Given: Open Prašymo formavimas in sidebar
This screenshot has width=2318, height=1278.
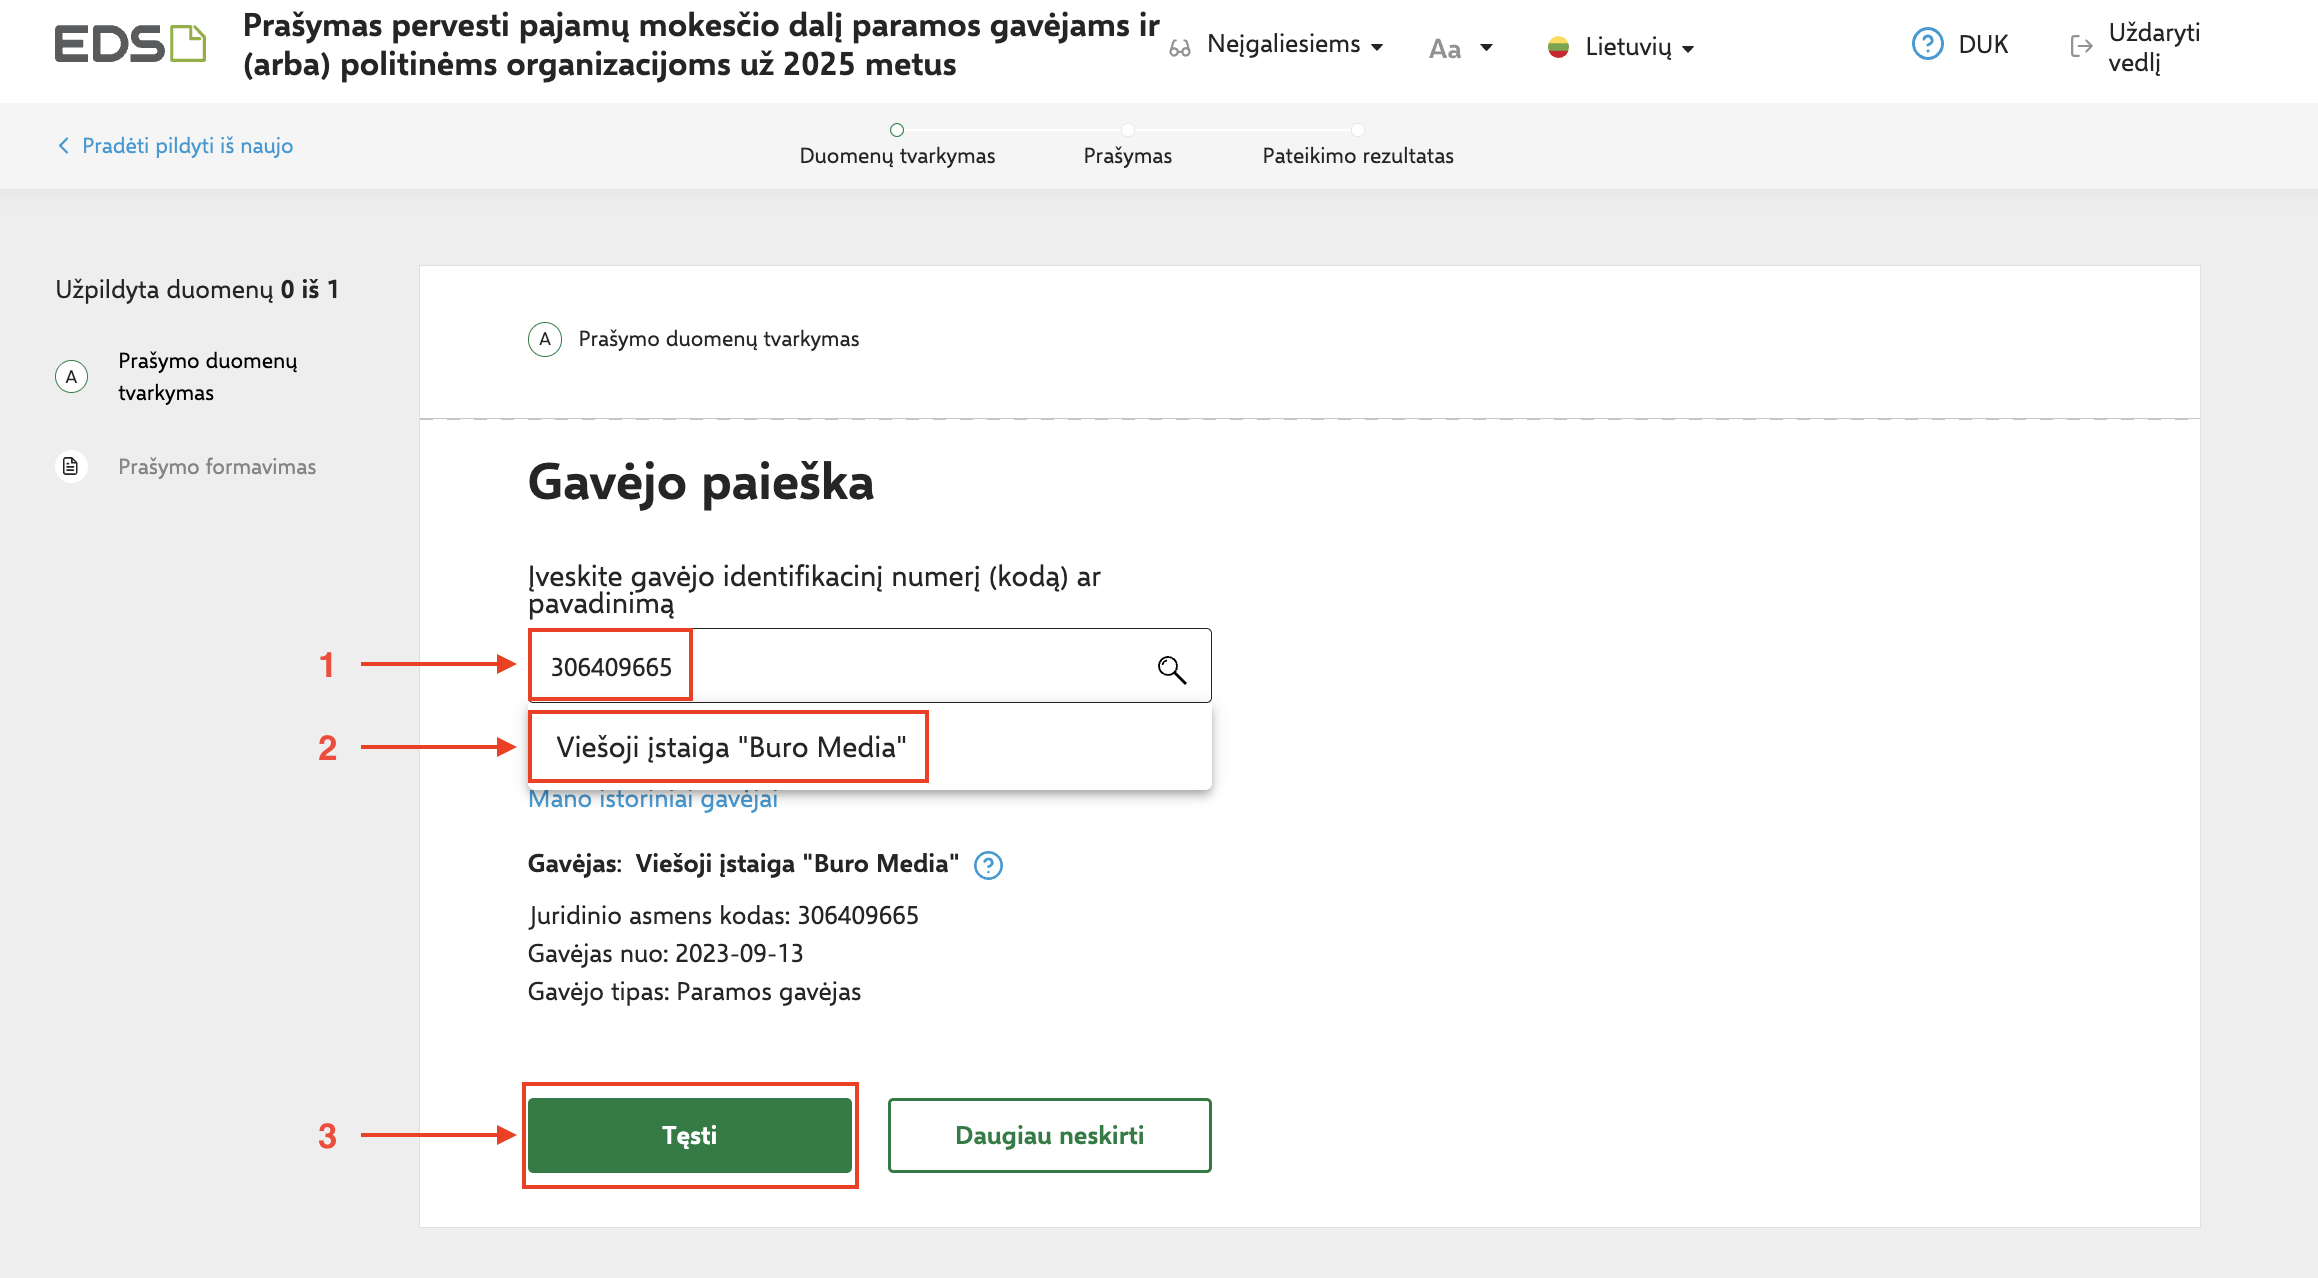Looking at the screenshot, I should 217,467.
